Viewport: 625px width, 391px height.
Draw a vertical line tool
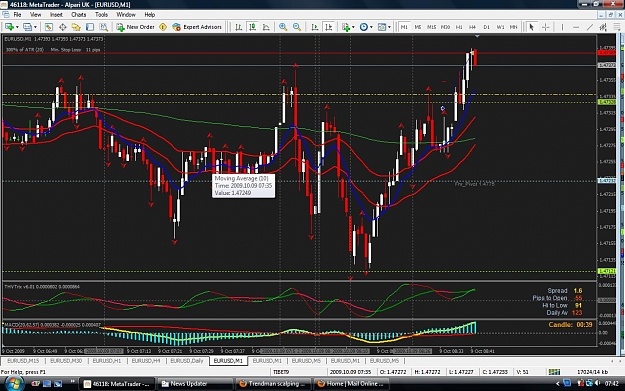click(x=562, y=27)
